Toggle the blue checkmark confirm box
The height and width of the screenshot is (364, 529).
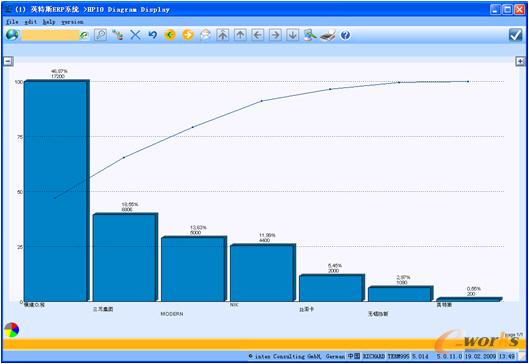516,35
